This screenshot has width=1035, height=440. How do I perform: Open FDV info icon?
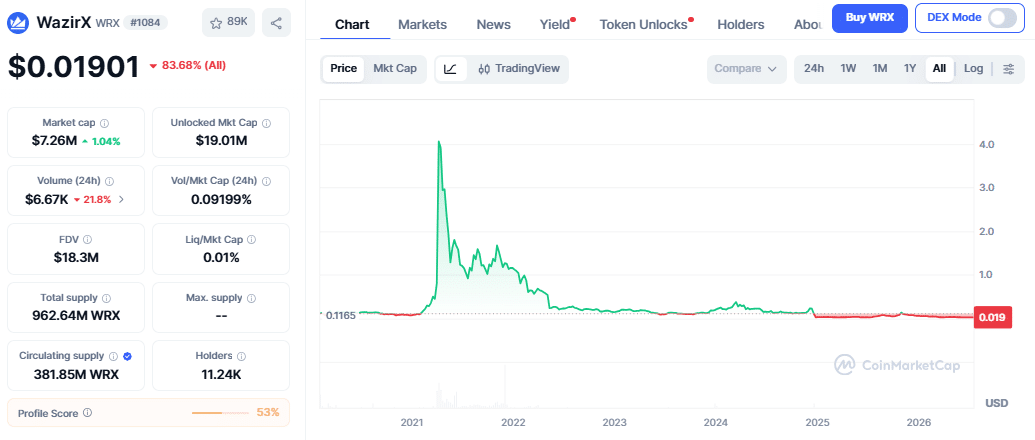click(88, 239)
